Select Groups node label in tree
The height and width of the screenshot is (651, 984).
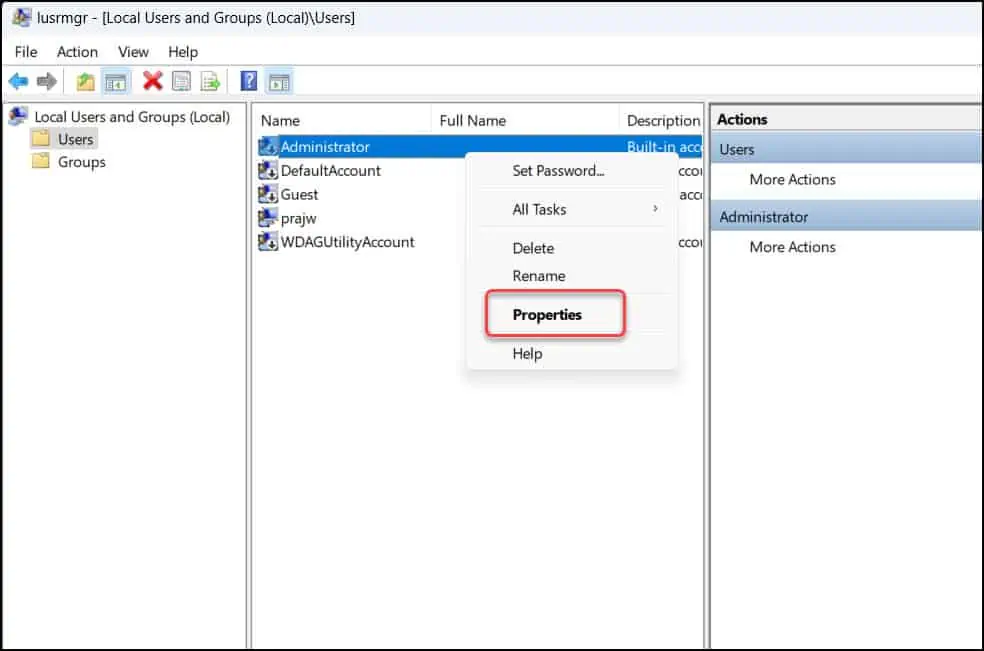tap(82, 162)
